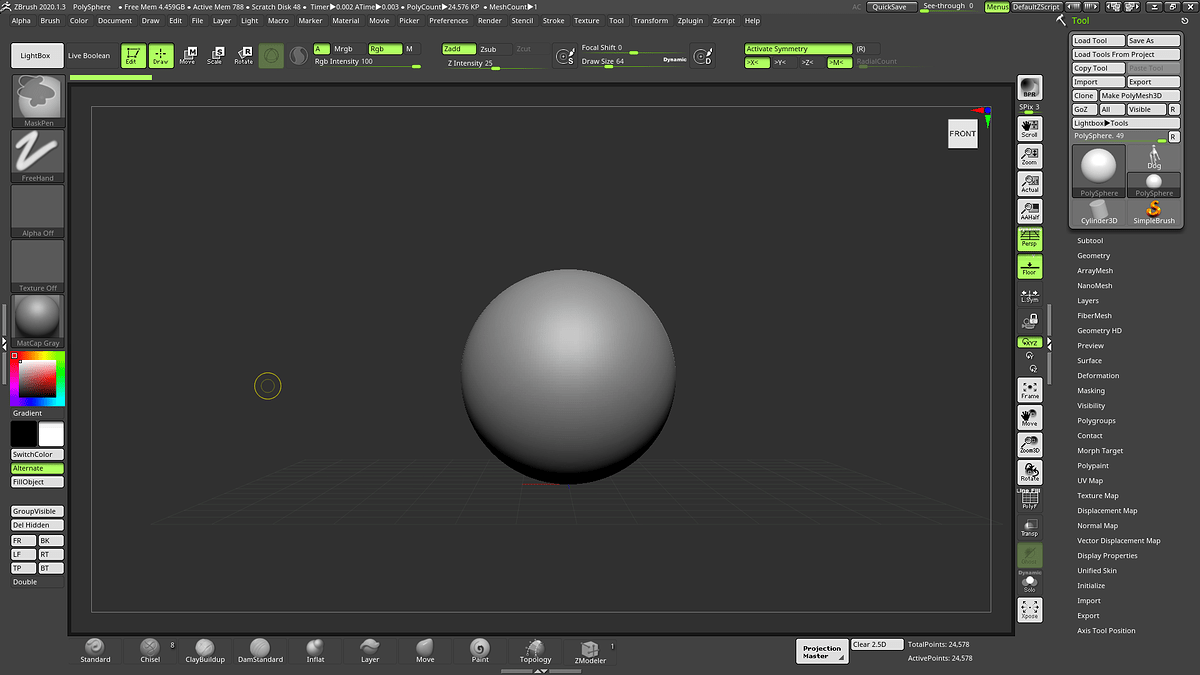Image resolution: width=1200 pixels, height=675 pixels.
Task: Select the Scale transform tool
Action: (x=215, y=56)
